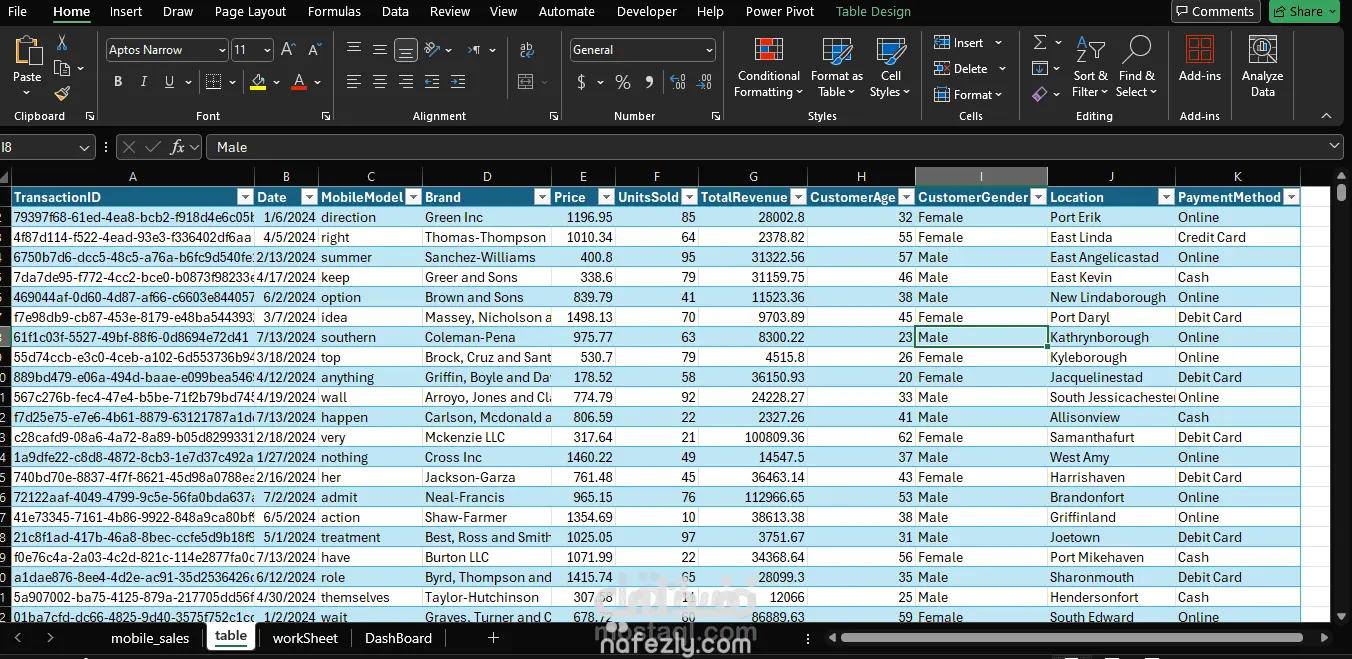Switch to the DashBoard sheet tab
Viewport: 1352px width, 659px height.
(x=398, y=638)
